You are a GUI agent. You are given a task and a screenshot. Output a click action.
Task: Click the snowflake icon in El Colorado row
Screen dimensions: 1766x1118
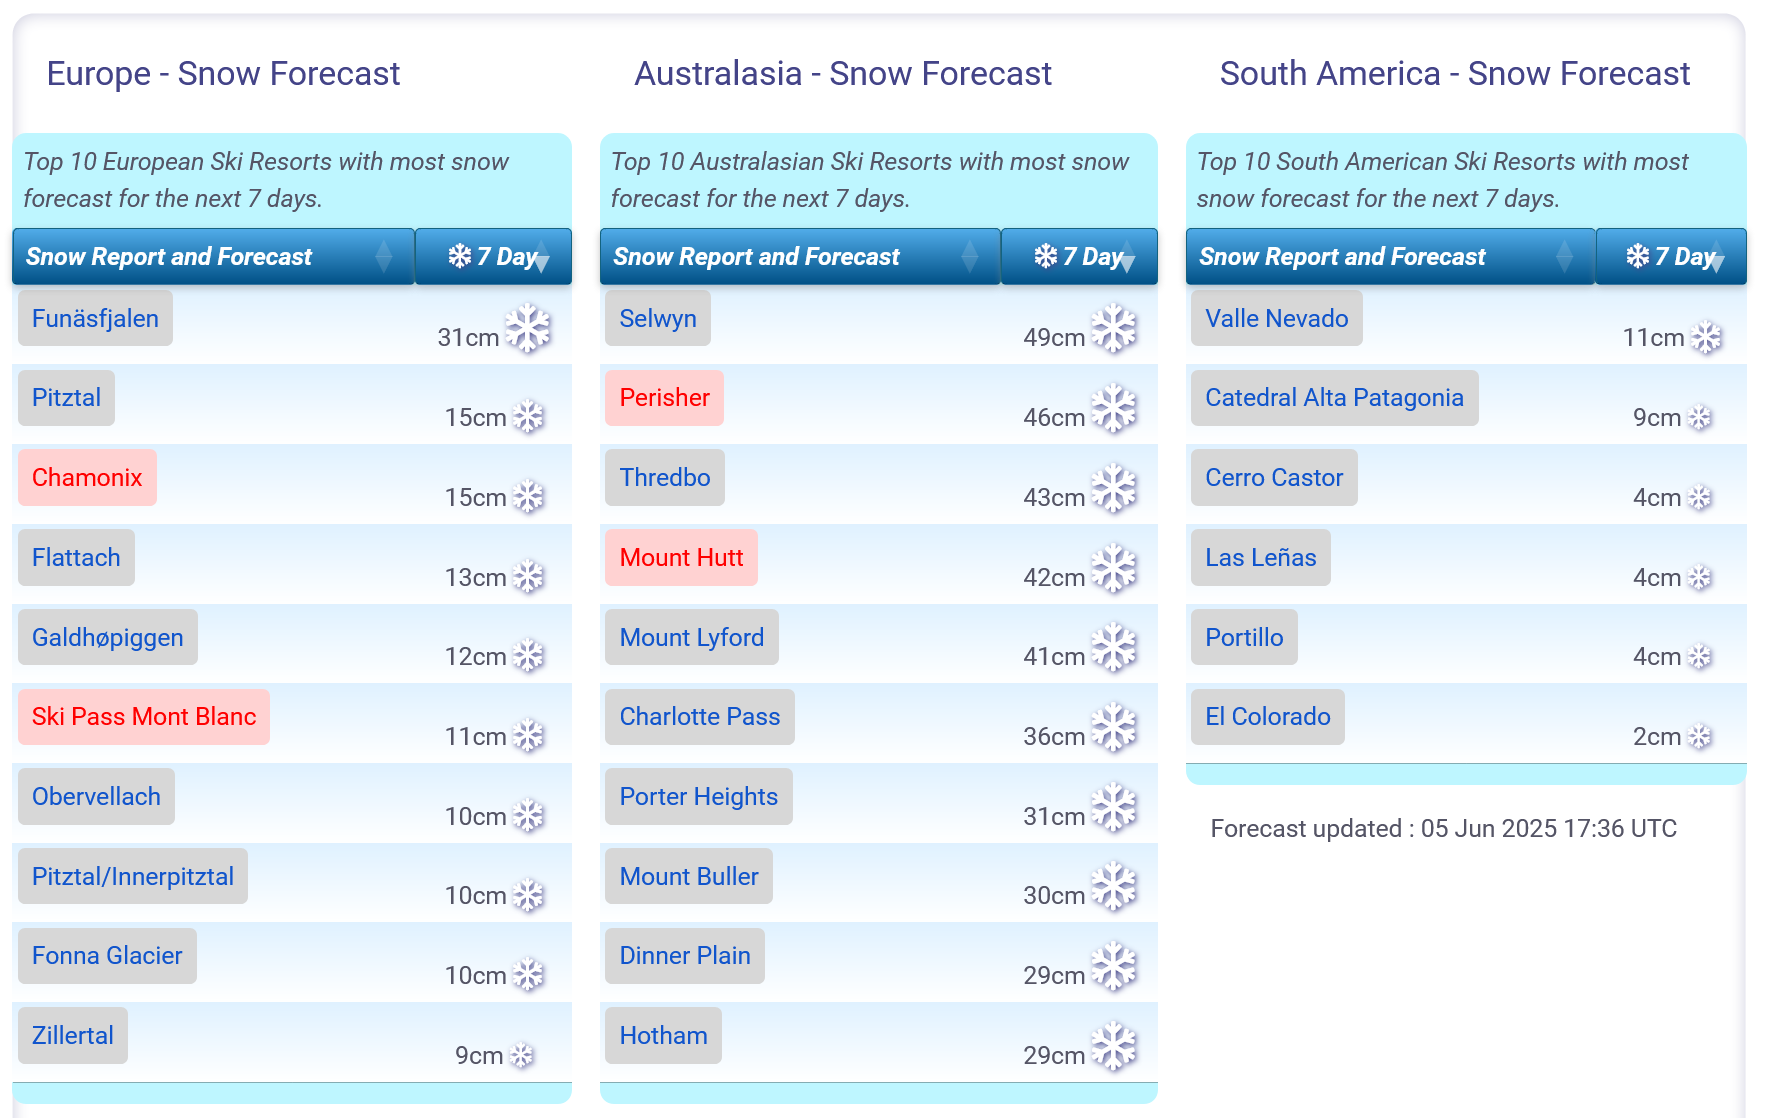coord(1700,737)
